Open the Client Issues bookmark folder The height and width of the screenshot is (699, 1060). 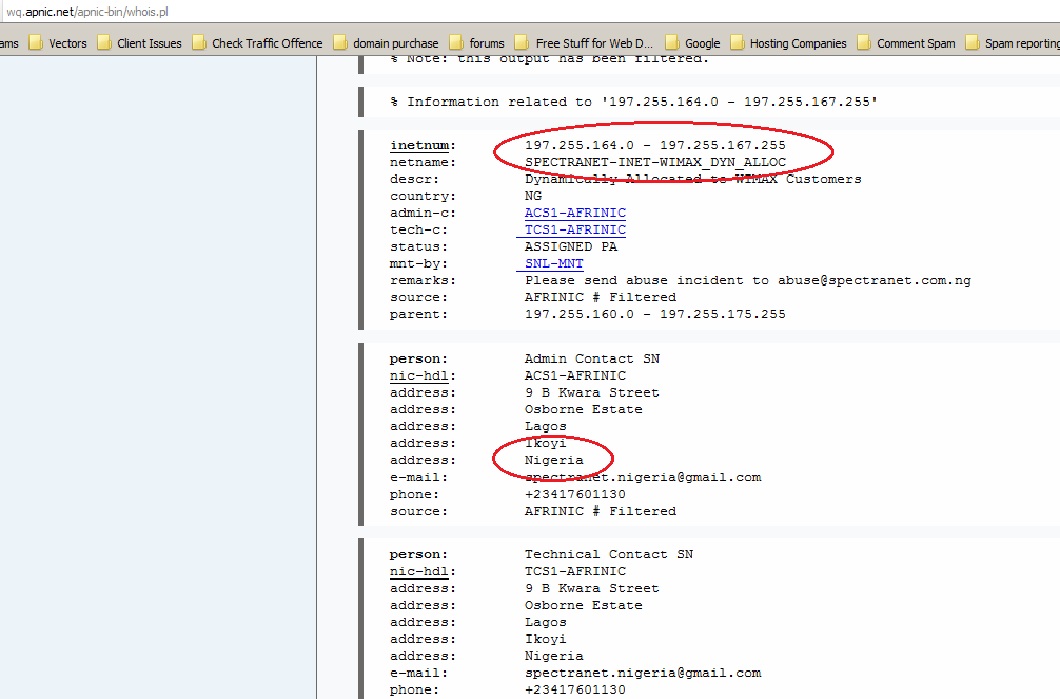pyautogui.click(x=139, y=43)
